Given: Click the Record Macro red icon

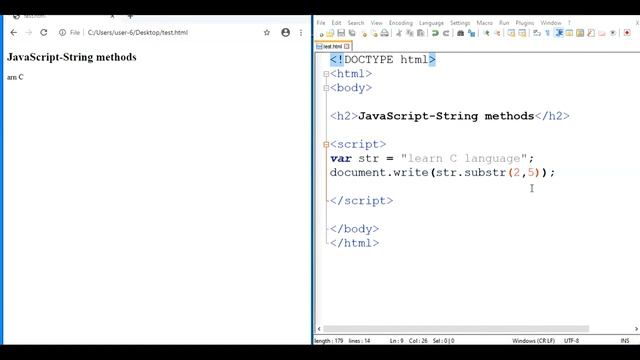Looking at the screenshot, I should pyautogui.click(x=627, y=33).
